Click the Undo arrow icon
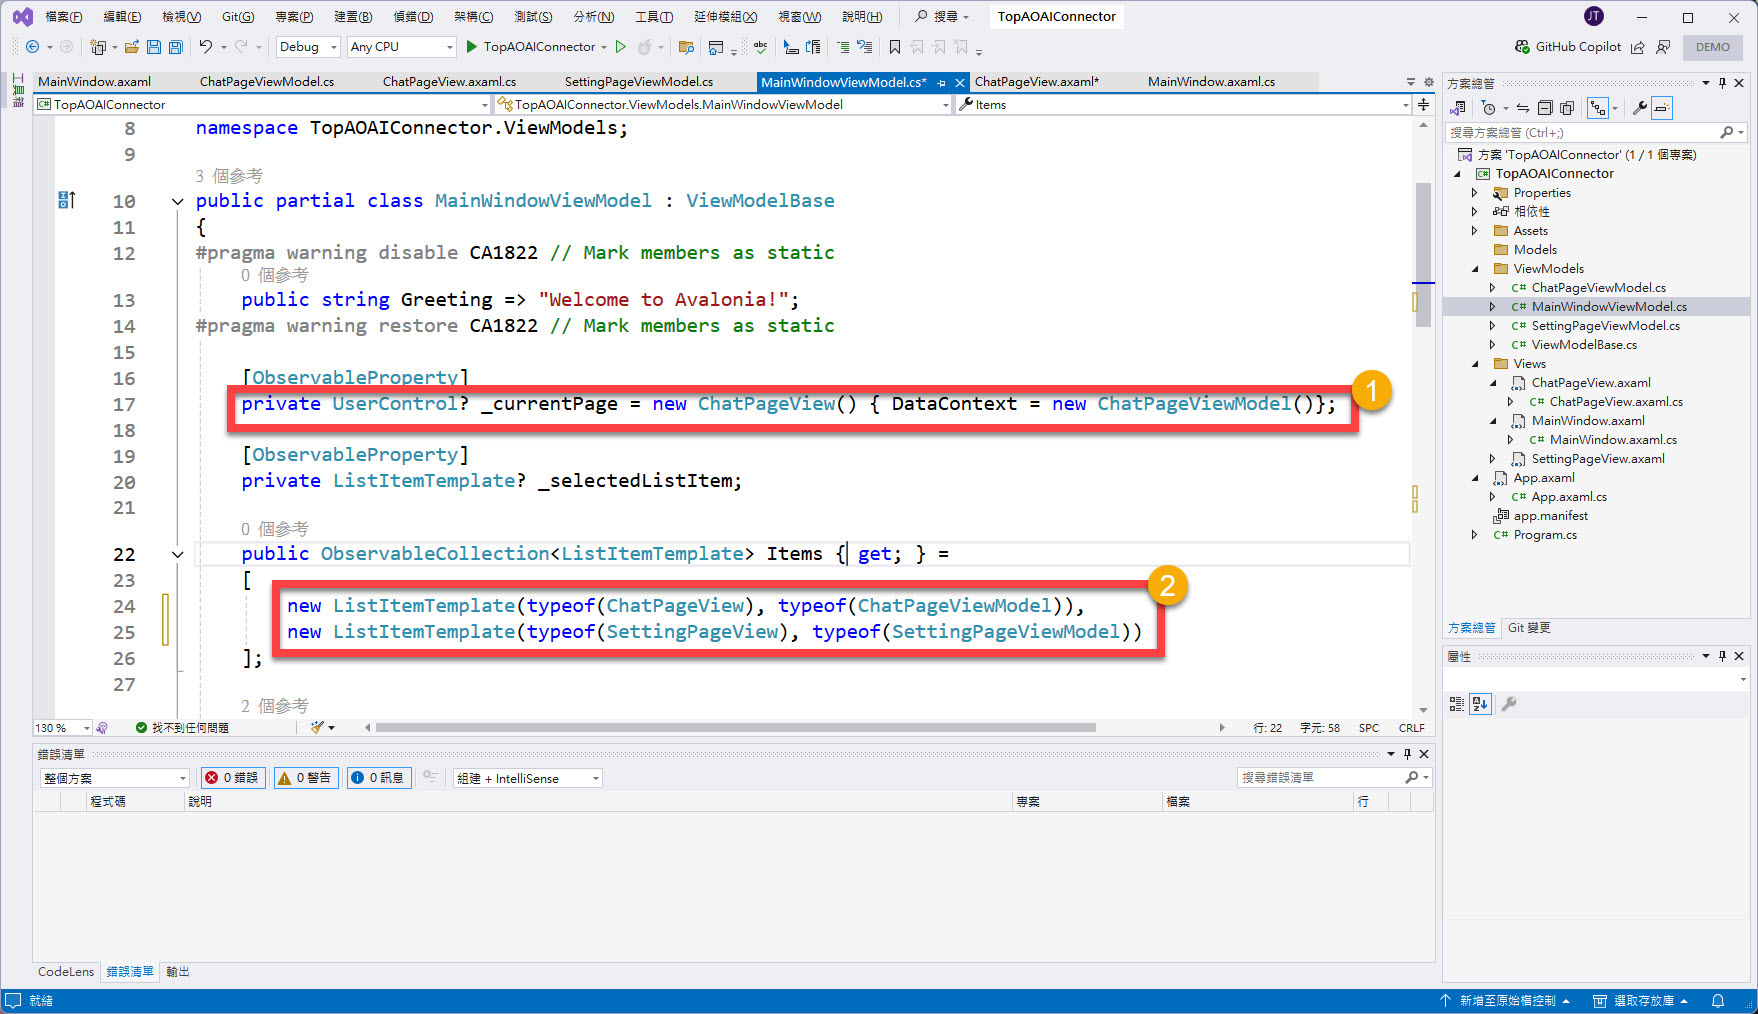This screenshot has height=1014, width=1758. (x=205, y=47)
